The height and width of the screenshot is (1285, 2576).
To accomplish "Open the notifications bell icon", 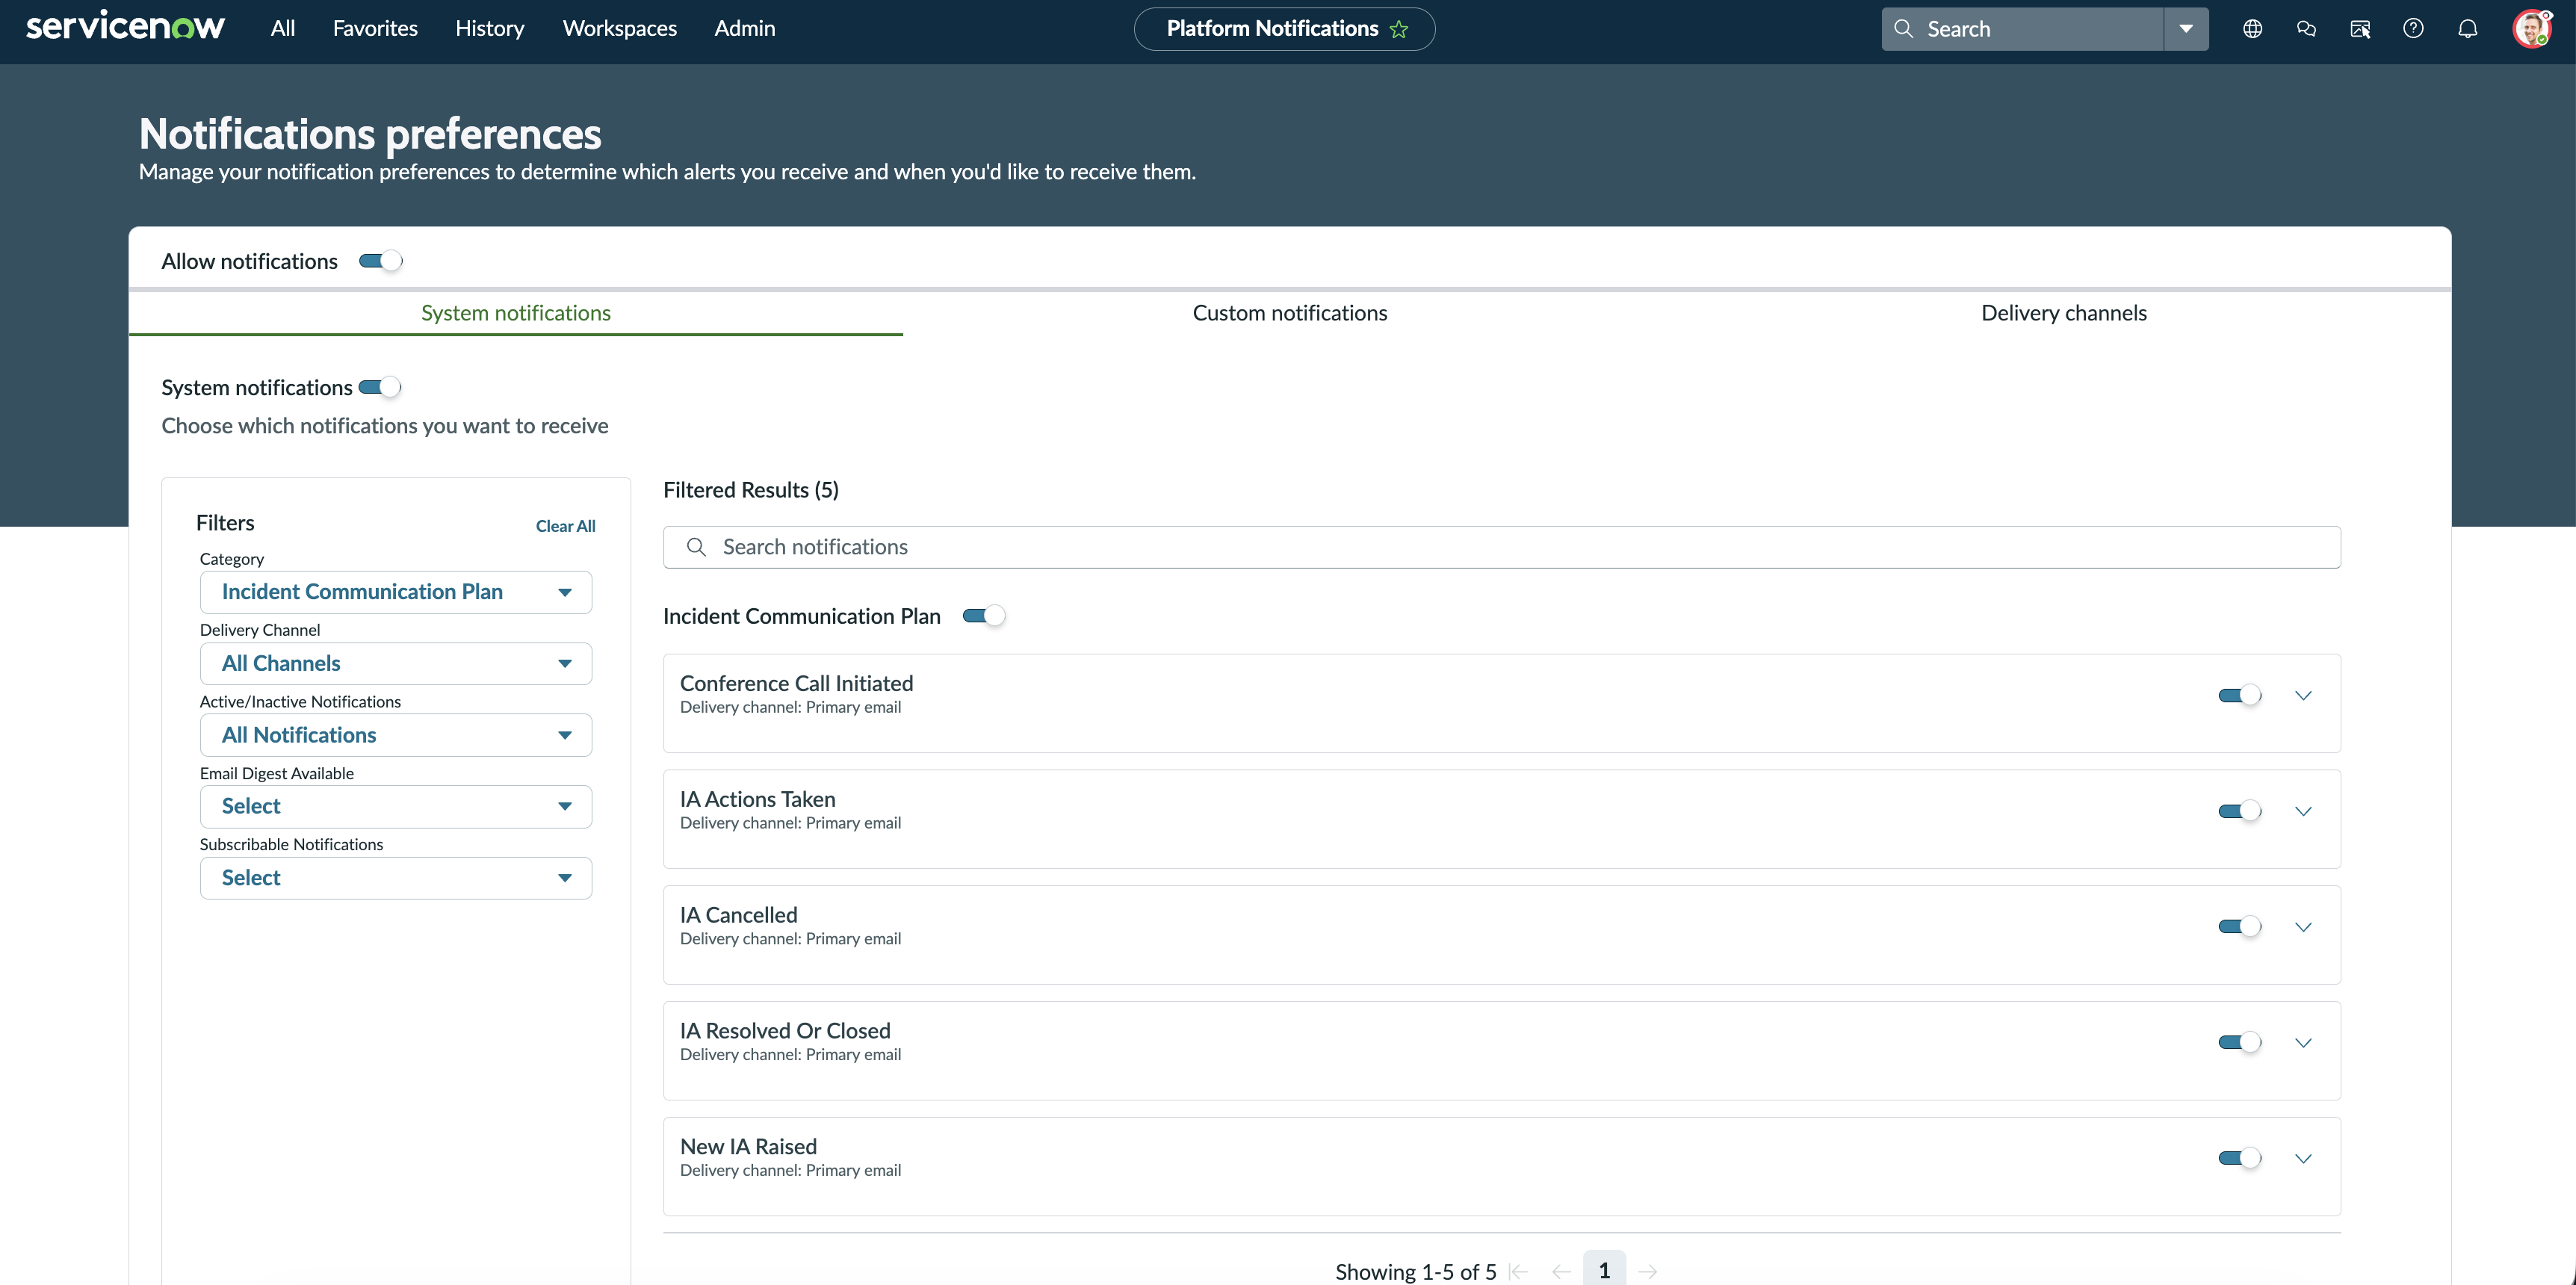I will pyautogui.click(x=2468, y=29).
